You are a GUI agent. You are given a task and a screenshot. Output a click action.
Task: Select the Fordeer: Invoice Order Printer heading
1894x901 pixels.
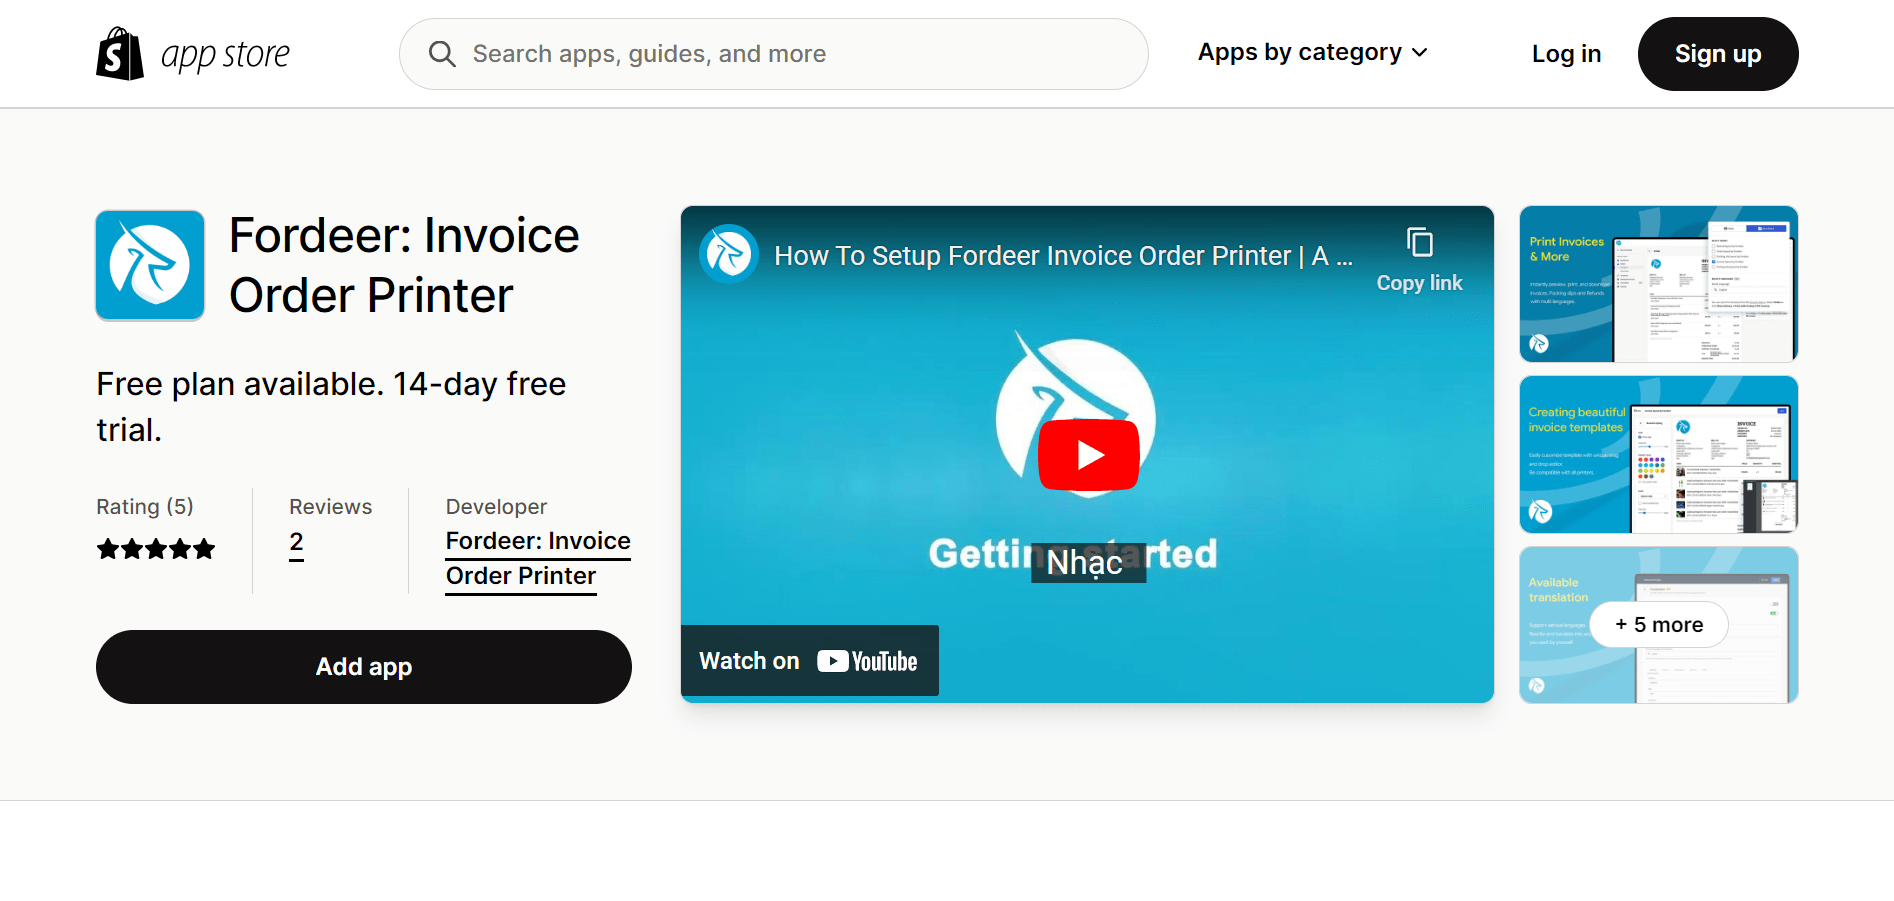tap(404, 265)
